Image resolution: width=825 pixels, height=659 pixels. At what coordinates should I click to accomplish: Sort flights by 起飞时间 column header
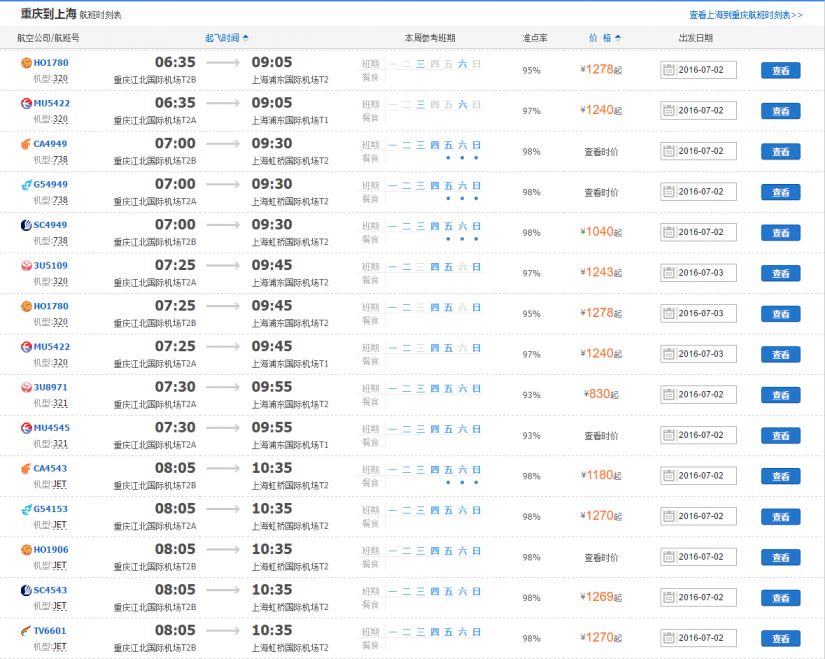(226, 38)
